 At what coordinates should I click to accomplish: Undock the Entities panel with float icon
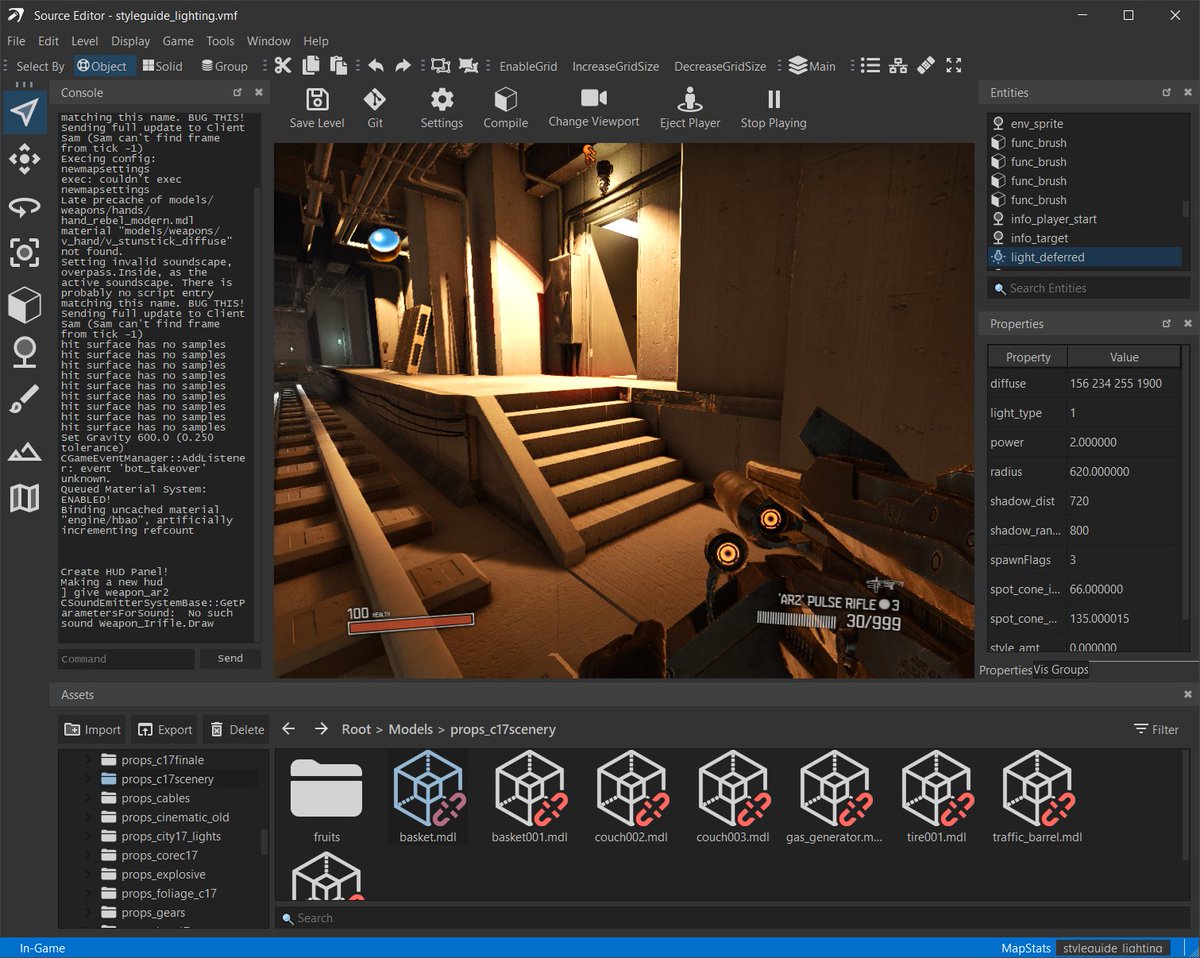(x=1166, y=92)
